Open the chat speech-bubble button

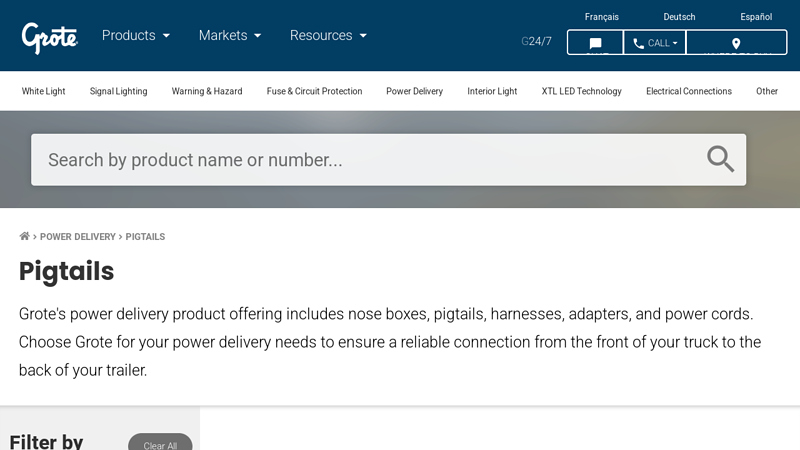point(595,42)
